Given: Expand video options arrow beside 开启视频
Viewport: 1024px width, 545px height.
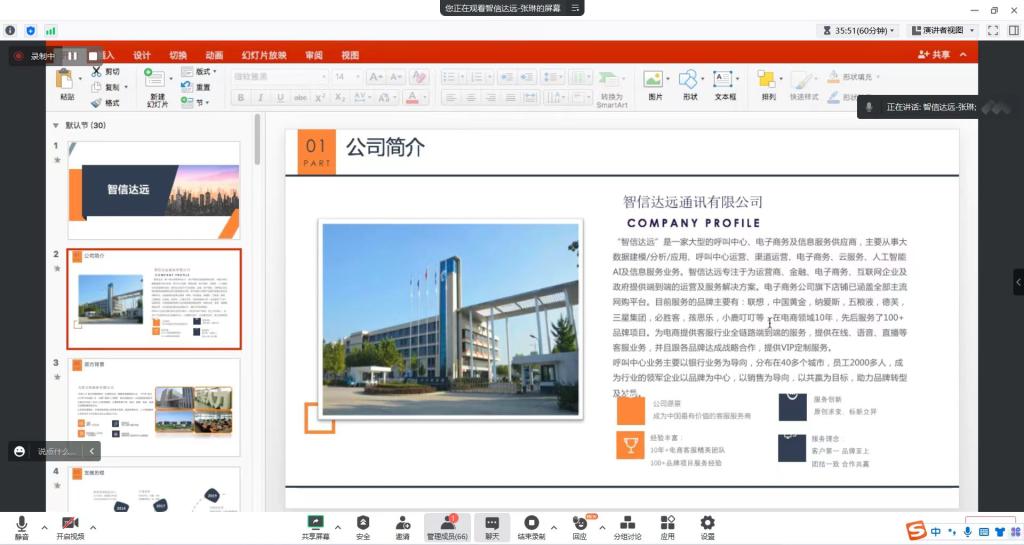Looking at the screenshot, I should pyautogui.click(x=93, y=527).
